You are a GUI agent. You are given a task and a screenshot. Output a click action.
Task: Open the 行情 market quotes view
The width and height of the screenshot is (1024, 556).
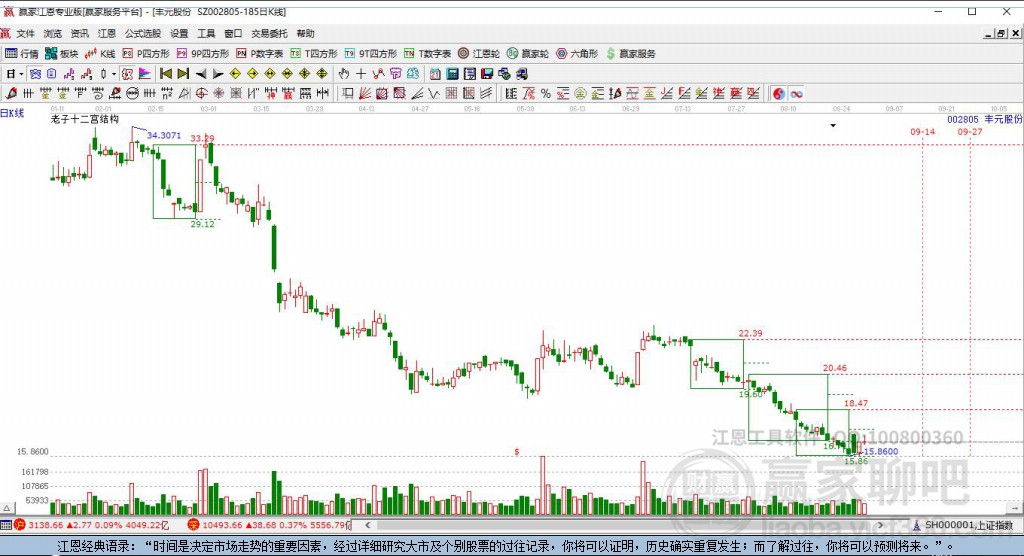pos(22,53)
